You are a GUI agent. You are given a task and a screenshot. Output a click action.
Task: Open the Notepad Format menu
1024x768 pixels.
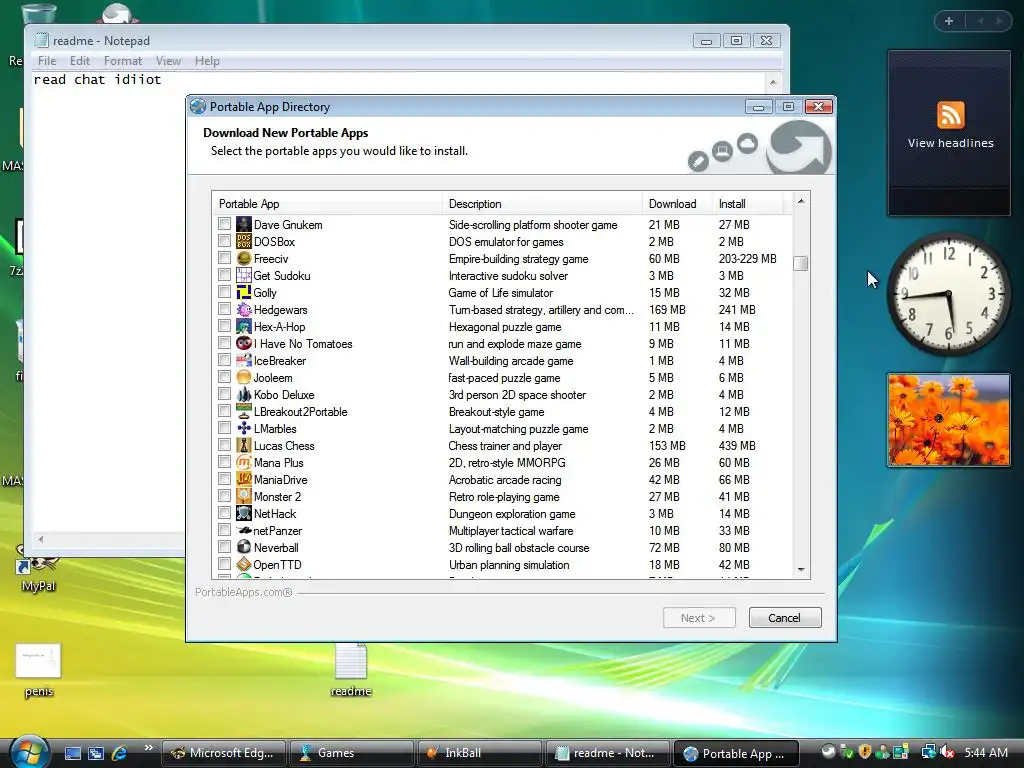click(123, 61)
